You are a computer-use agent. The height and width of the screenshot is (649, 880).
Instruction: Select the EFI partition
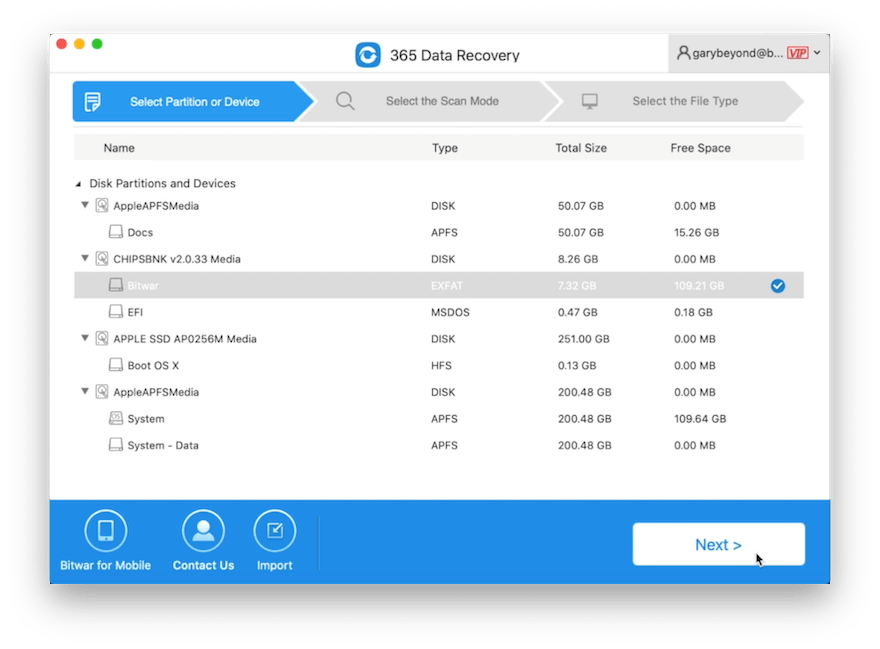[439, 312]
